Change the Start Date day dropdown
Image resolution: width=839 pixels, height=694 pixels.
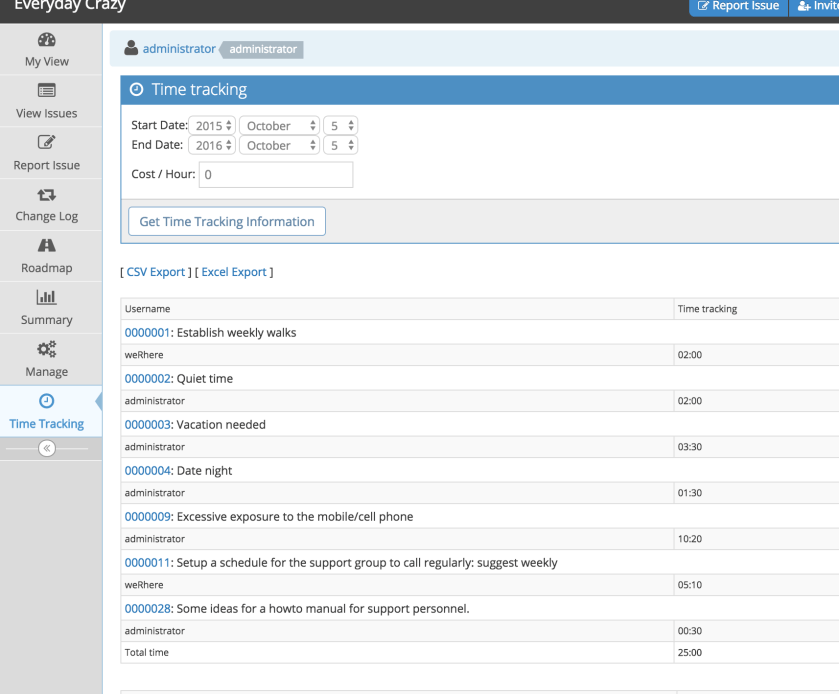pos(340,125)
